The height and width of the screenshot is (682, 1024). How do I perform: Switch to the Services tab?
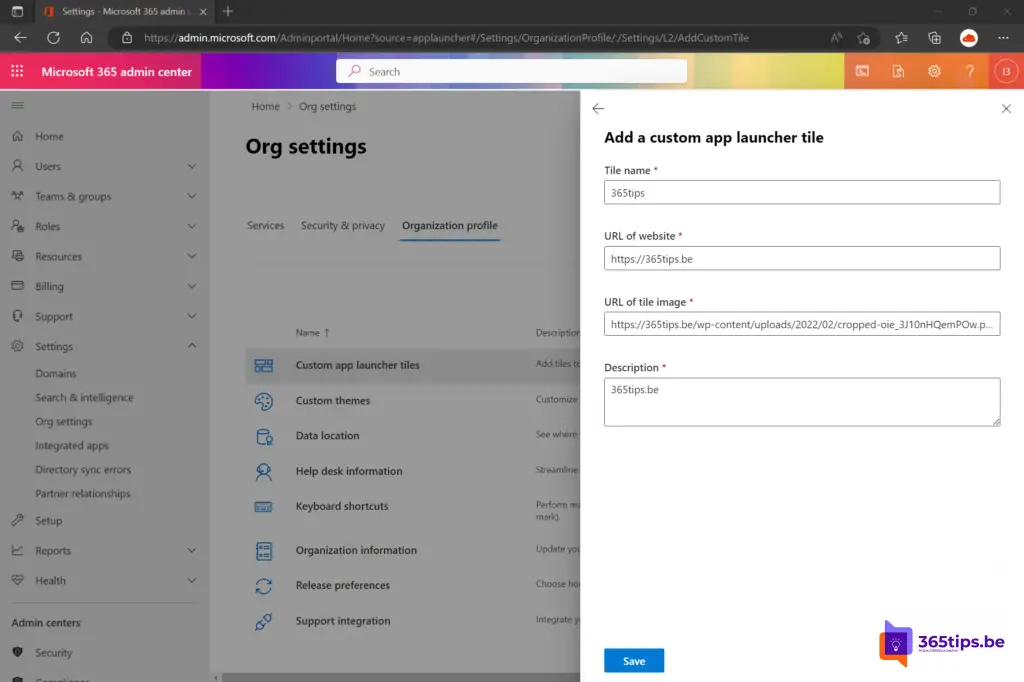point(265,225)
